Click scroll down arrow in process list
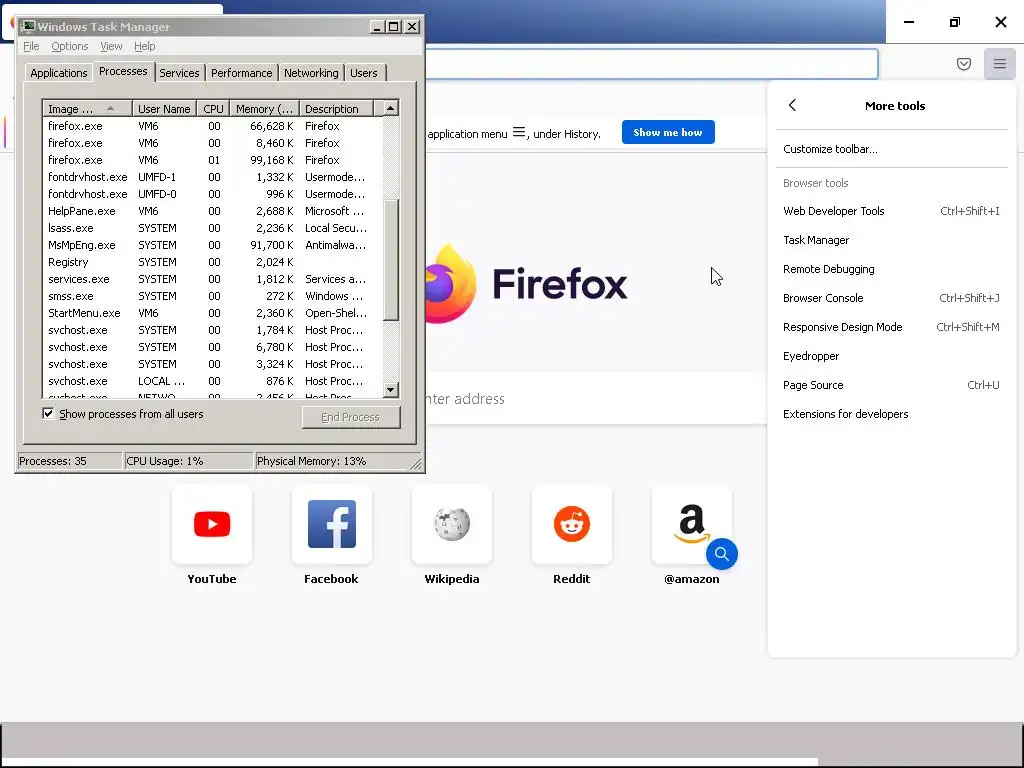 click(391, 390)
